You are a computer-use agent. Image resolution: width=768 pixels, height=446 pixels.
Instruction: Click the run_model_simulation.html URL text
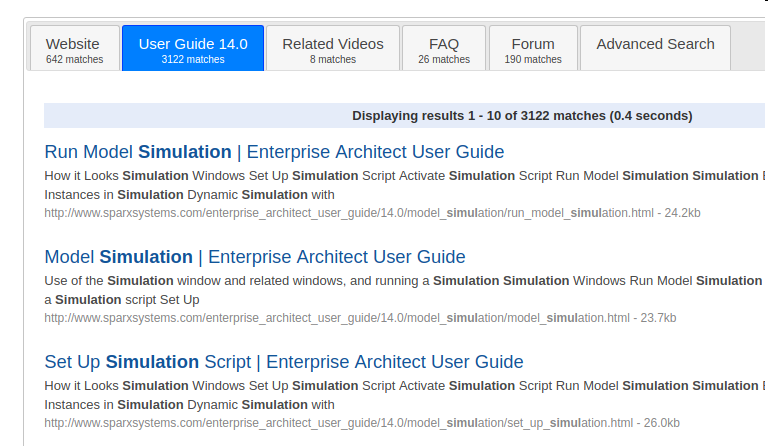(372, 213)
